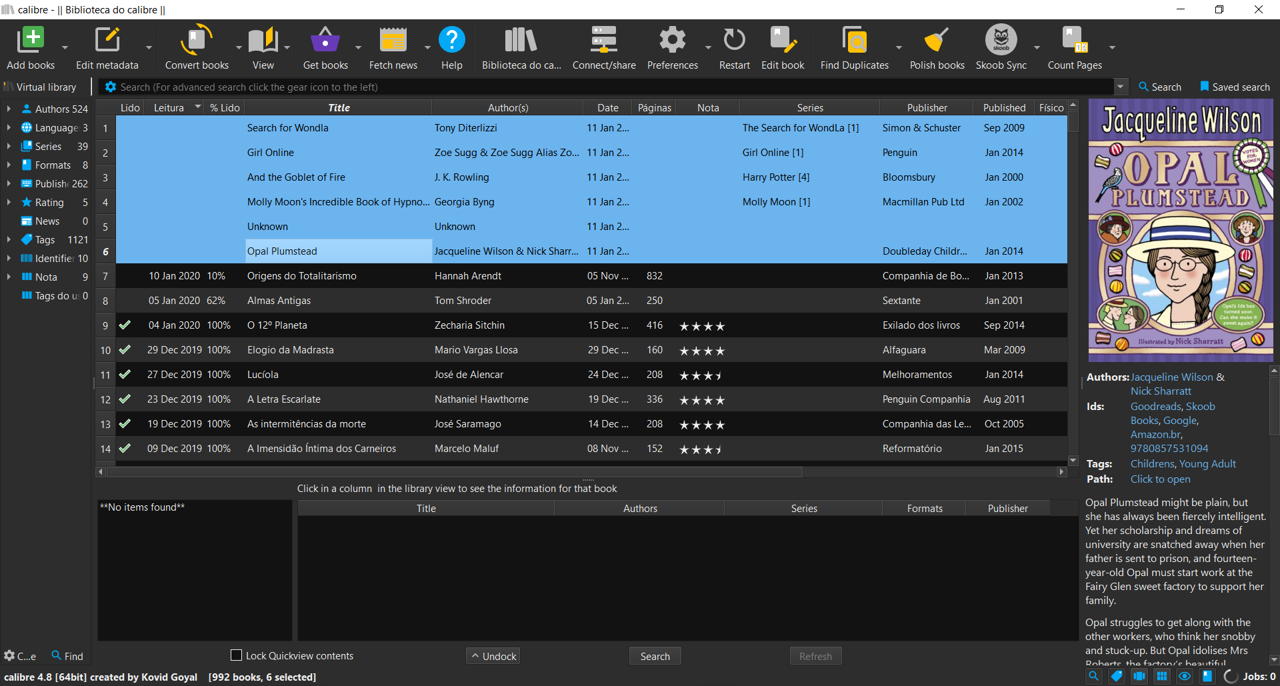Click the Polish books icon
The height and width of the screenshot is (686, 1280).
(x=937, y=41)
